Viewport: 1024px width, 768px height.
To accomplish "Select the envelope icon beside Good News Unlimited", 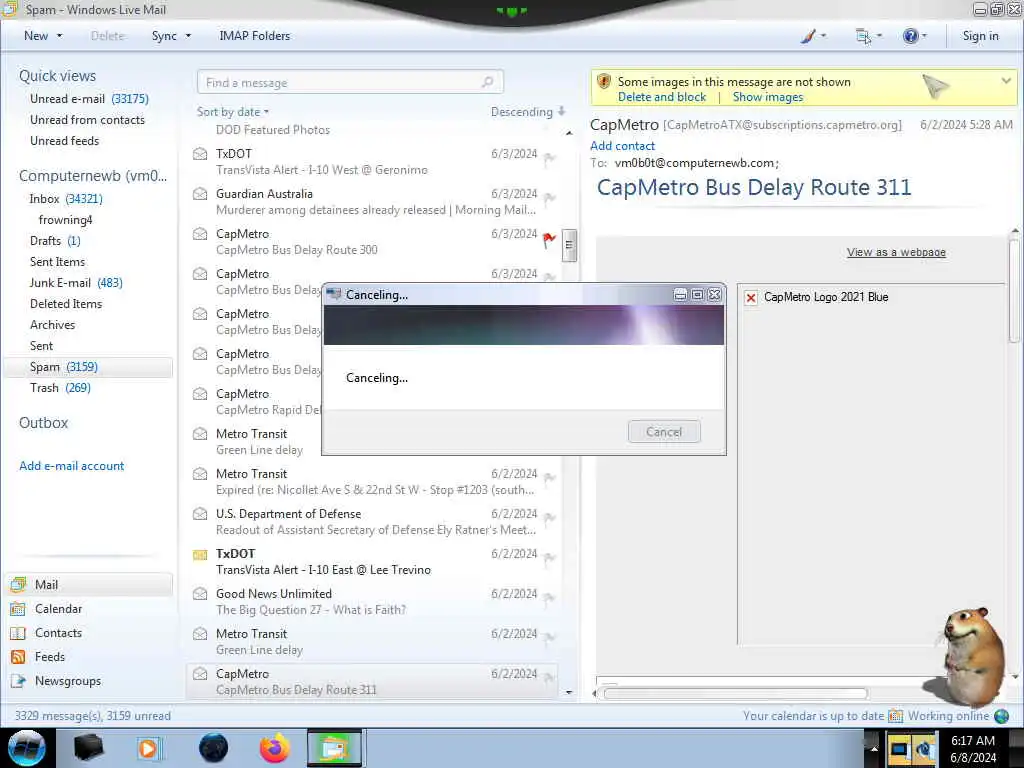I will [200, 594].
